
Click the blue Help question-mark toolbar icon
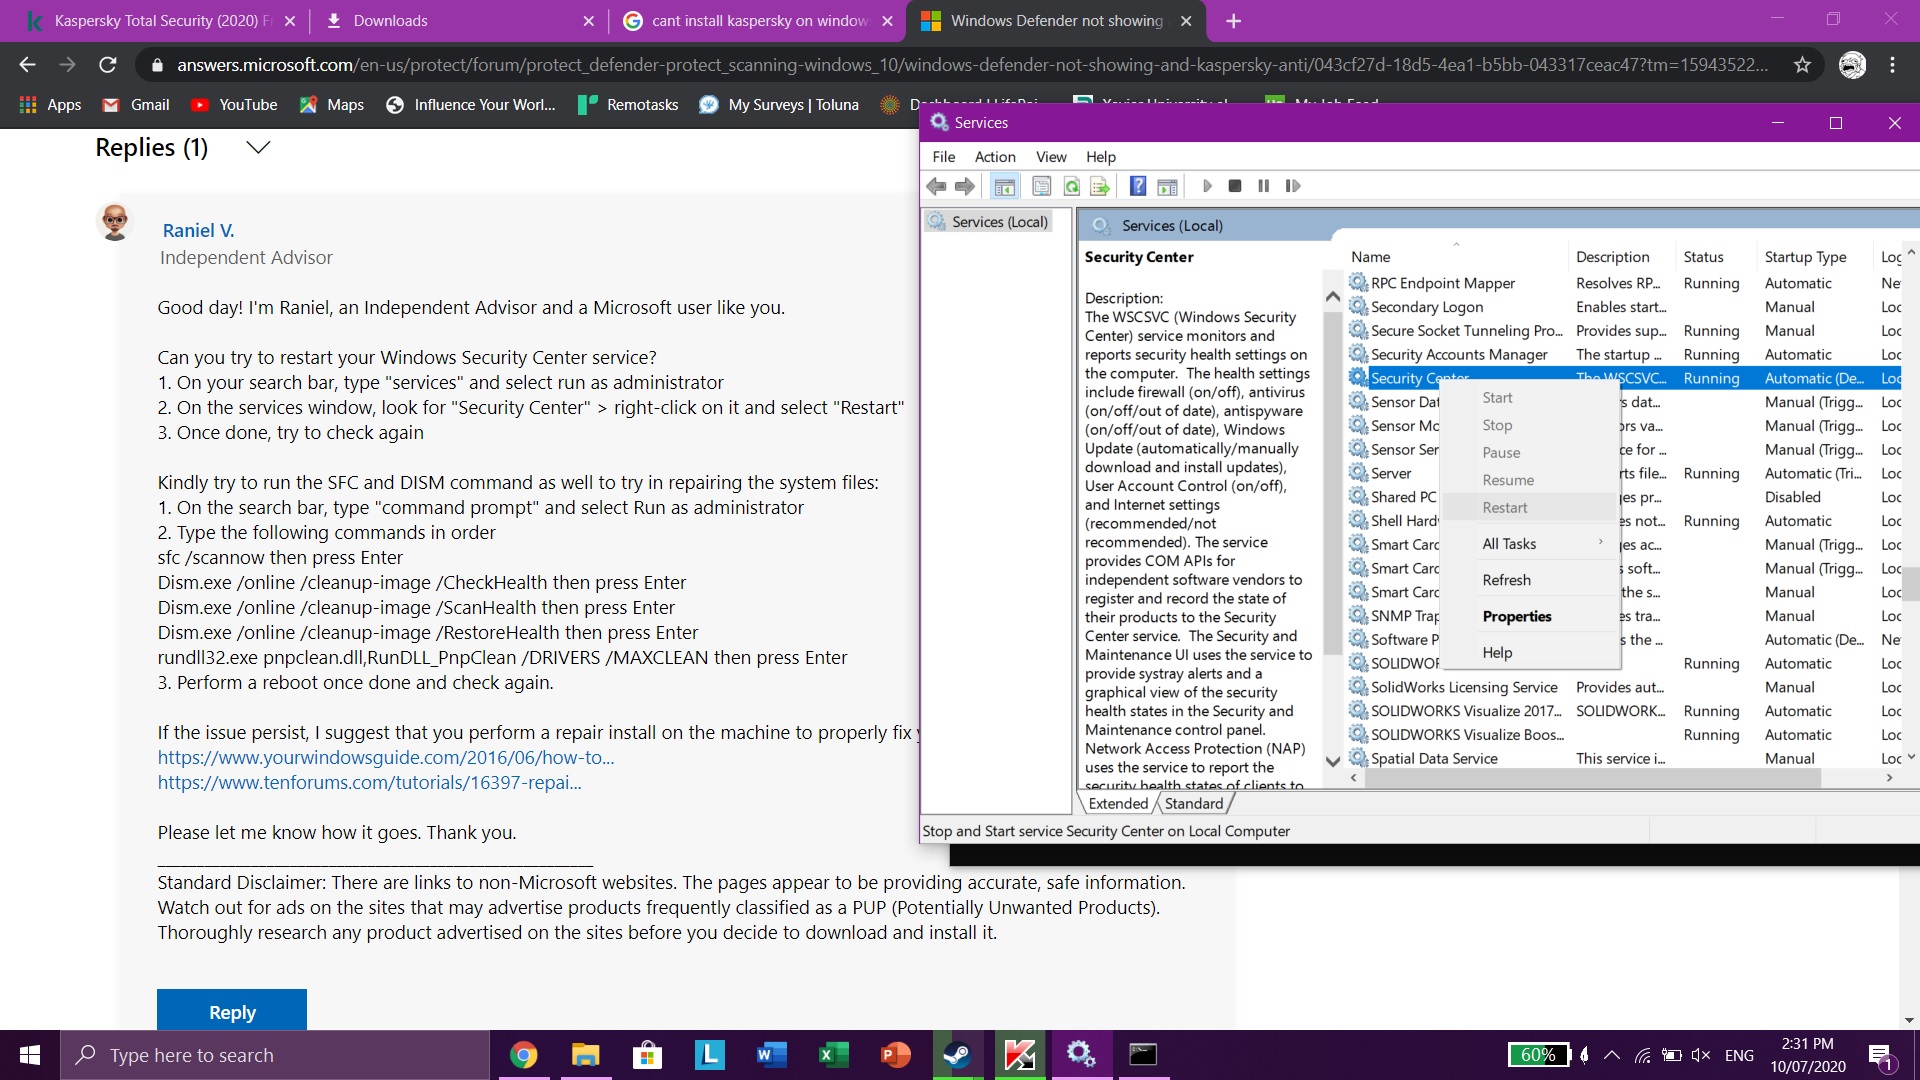point(1137,186)
